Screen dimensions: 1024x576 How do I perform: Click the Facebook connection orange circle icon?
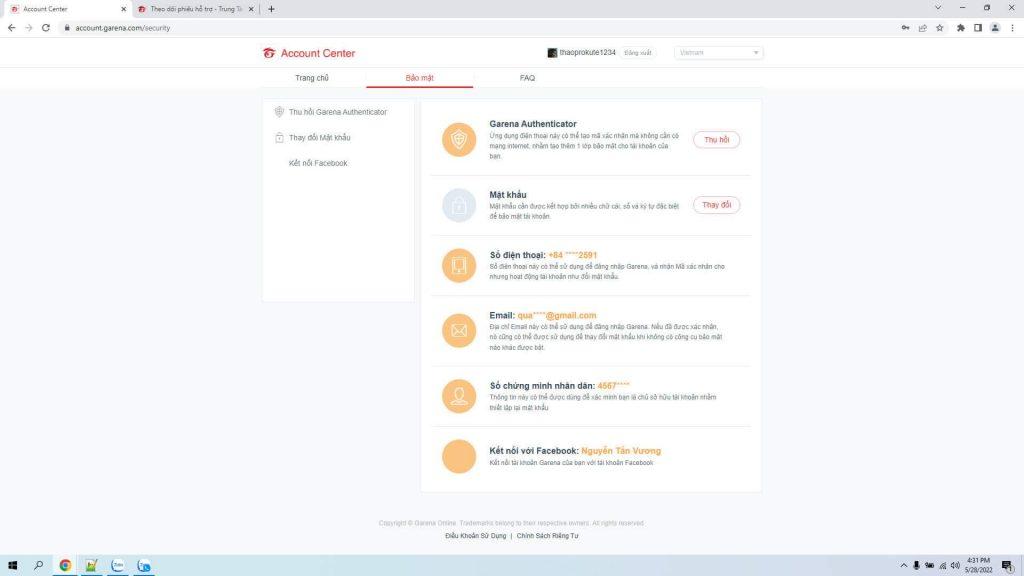pyautogui.click(x=459, y=456)
